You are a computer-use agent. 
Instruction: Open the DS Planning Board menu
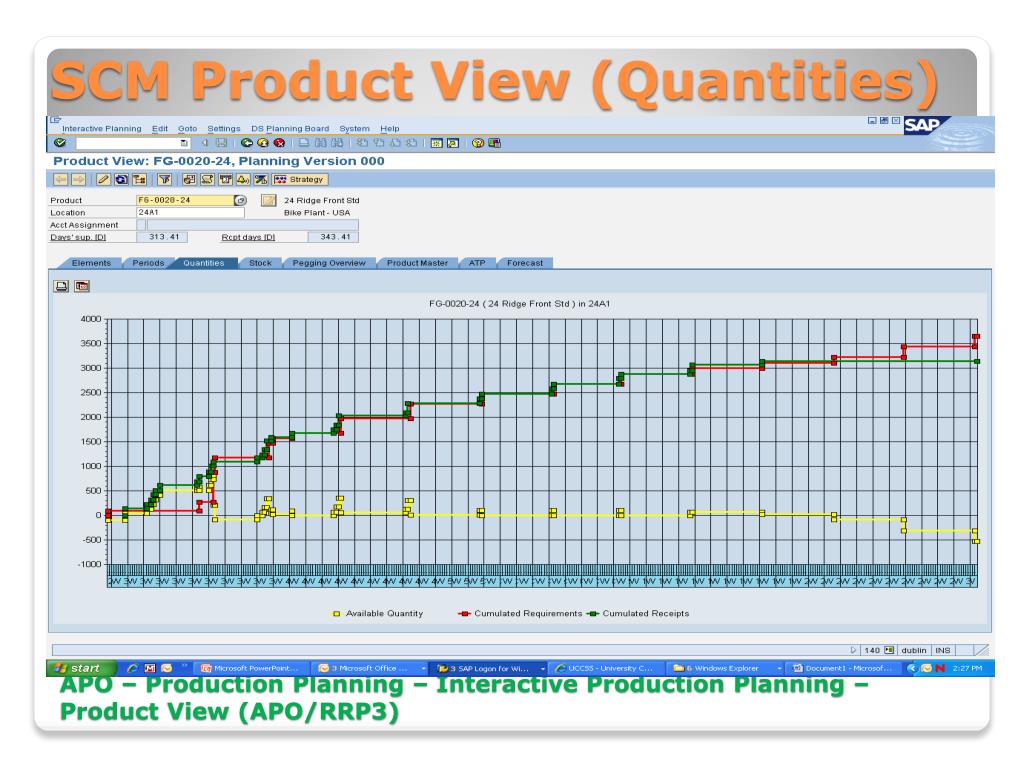coord(290,129)
